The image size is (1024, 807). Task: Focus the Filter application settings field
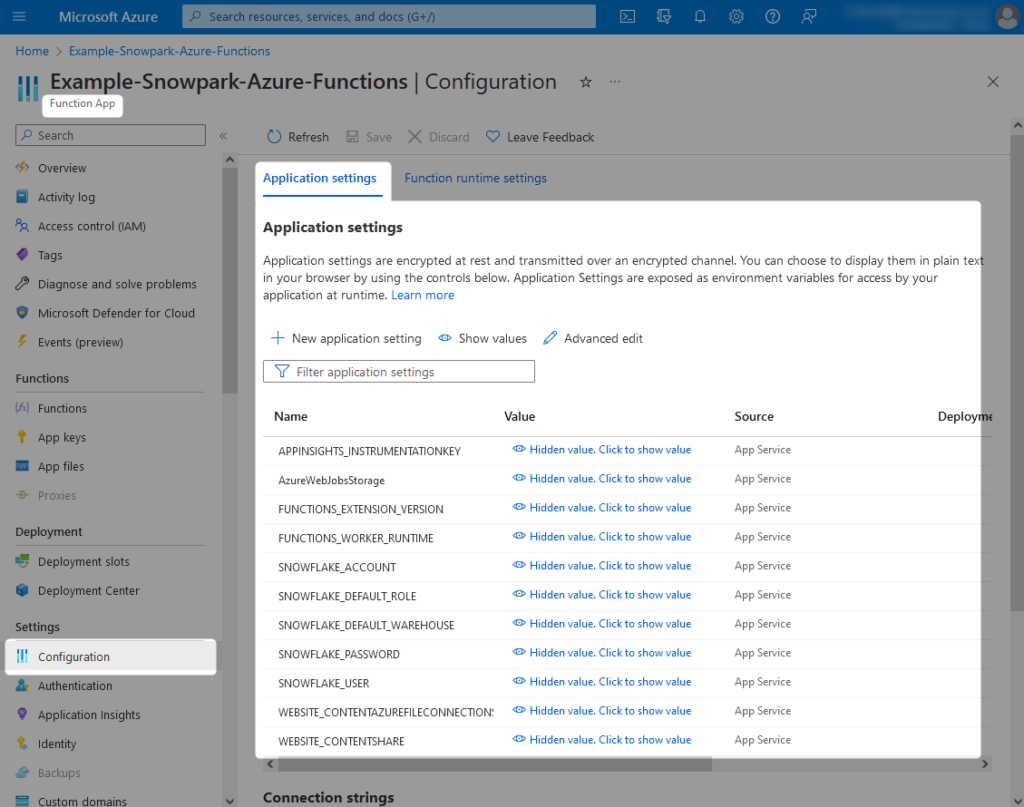pyautogui.click(x=399, y=372)
